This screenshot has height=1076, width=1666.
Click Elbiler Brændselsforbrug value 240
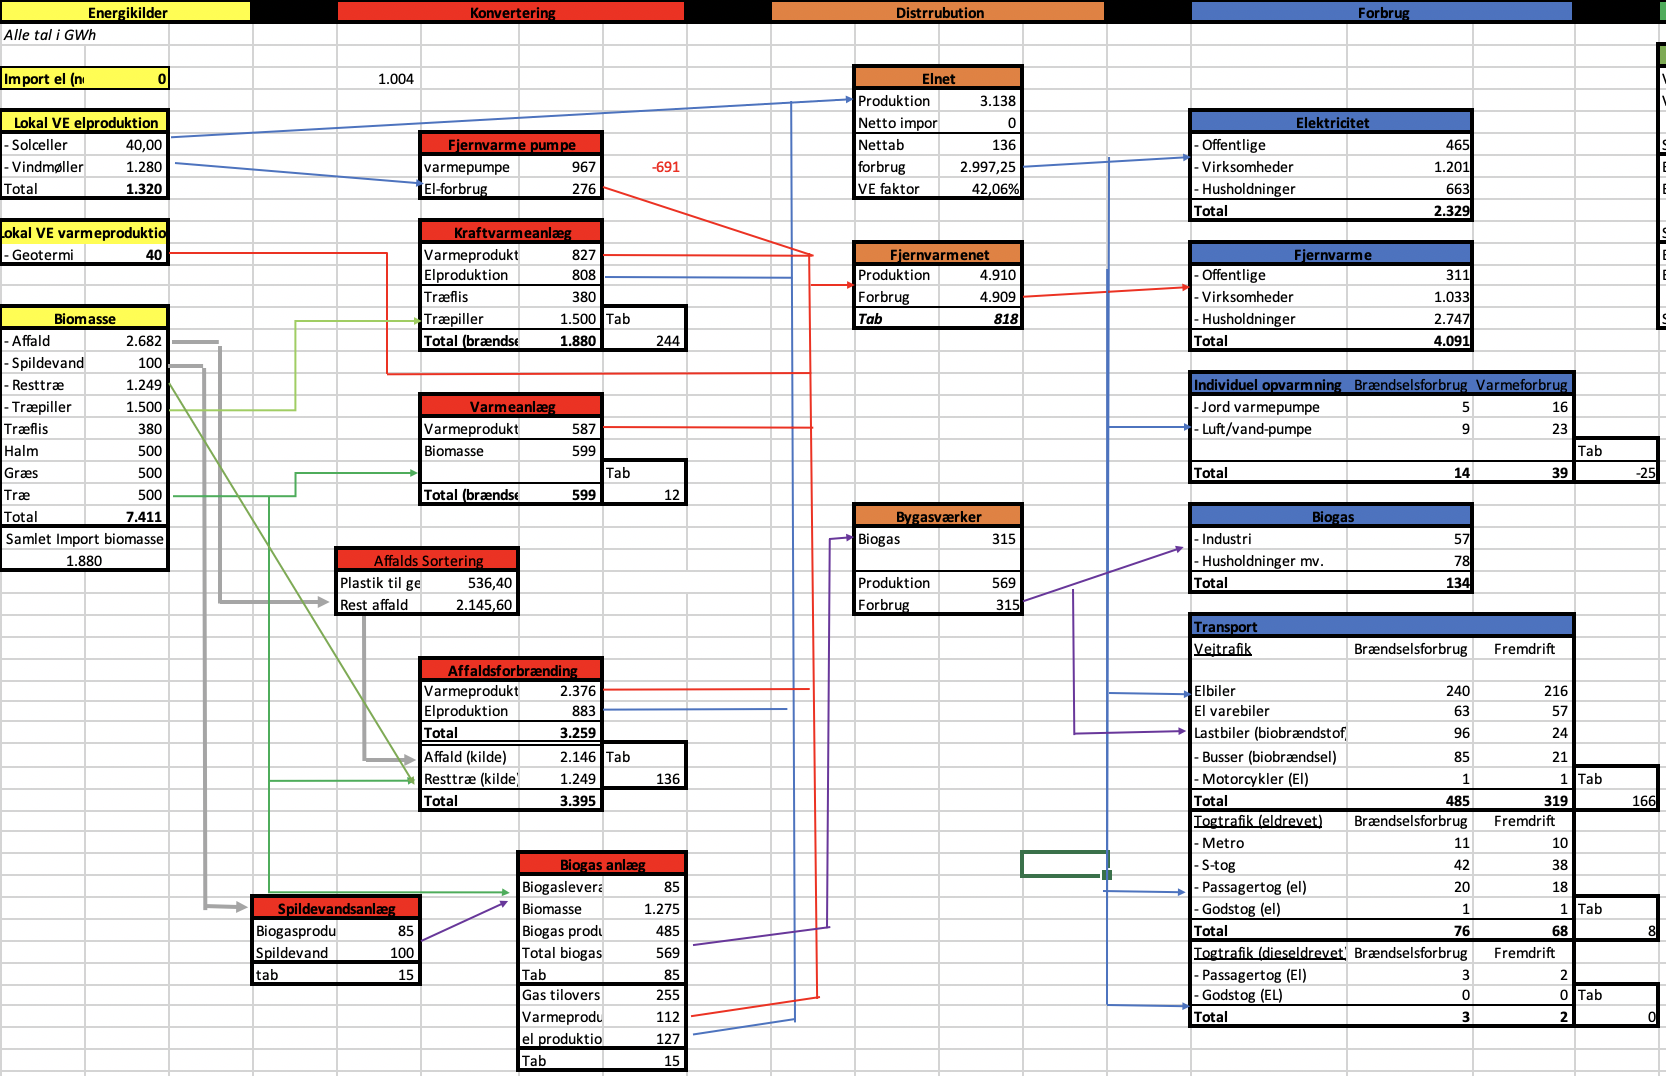[x=1457, y=691]
